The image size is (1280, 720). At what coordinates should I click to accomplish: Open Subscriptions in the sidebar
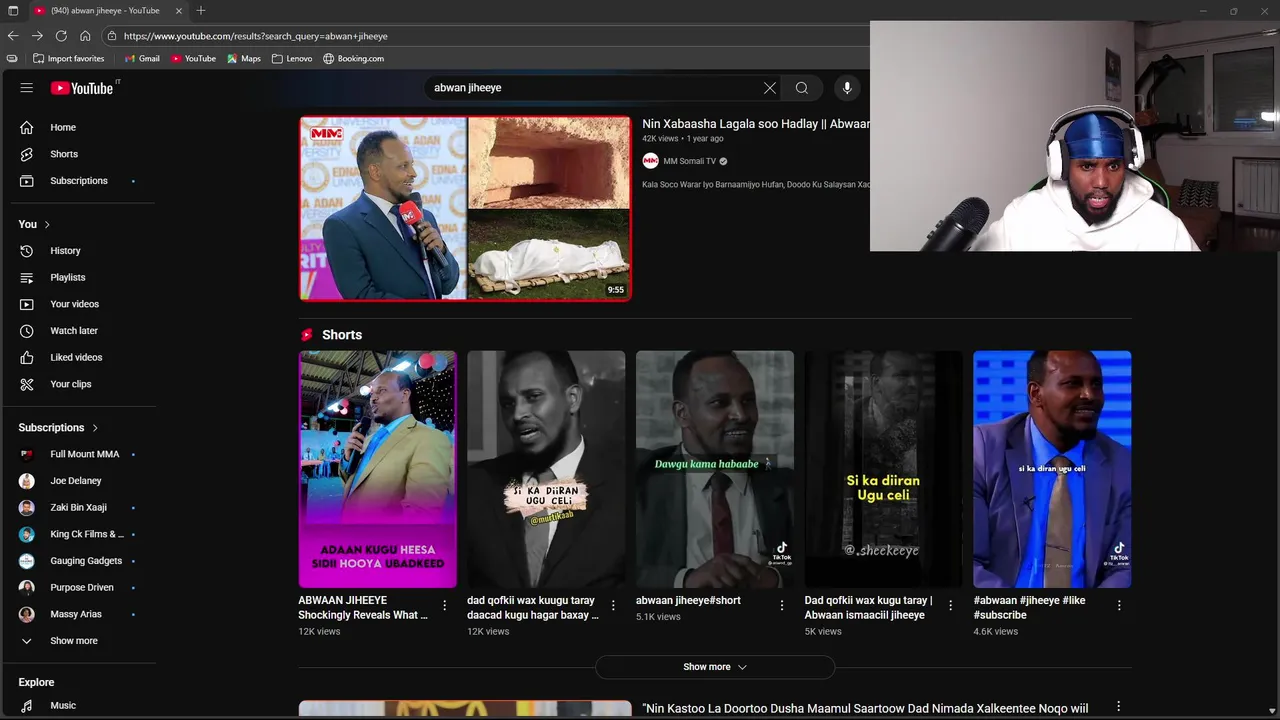78,181
